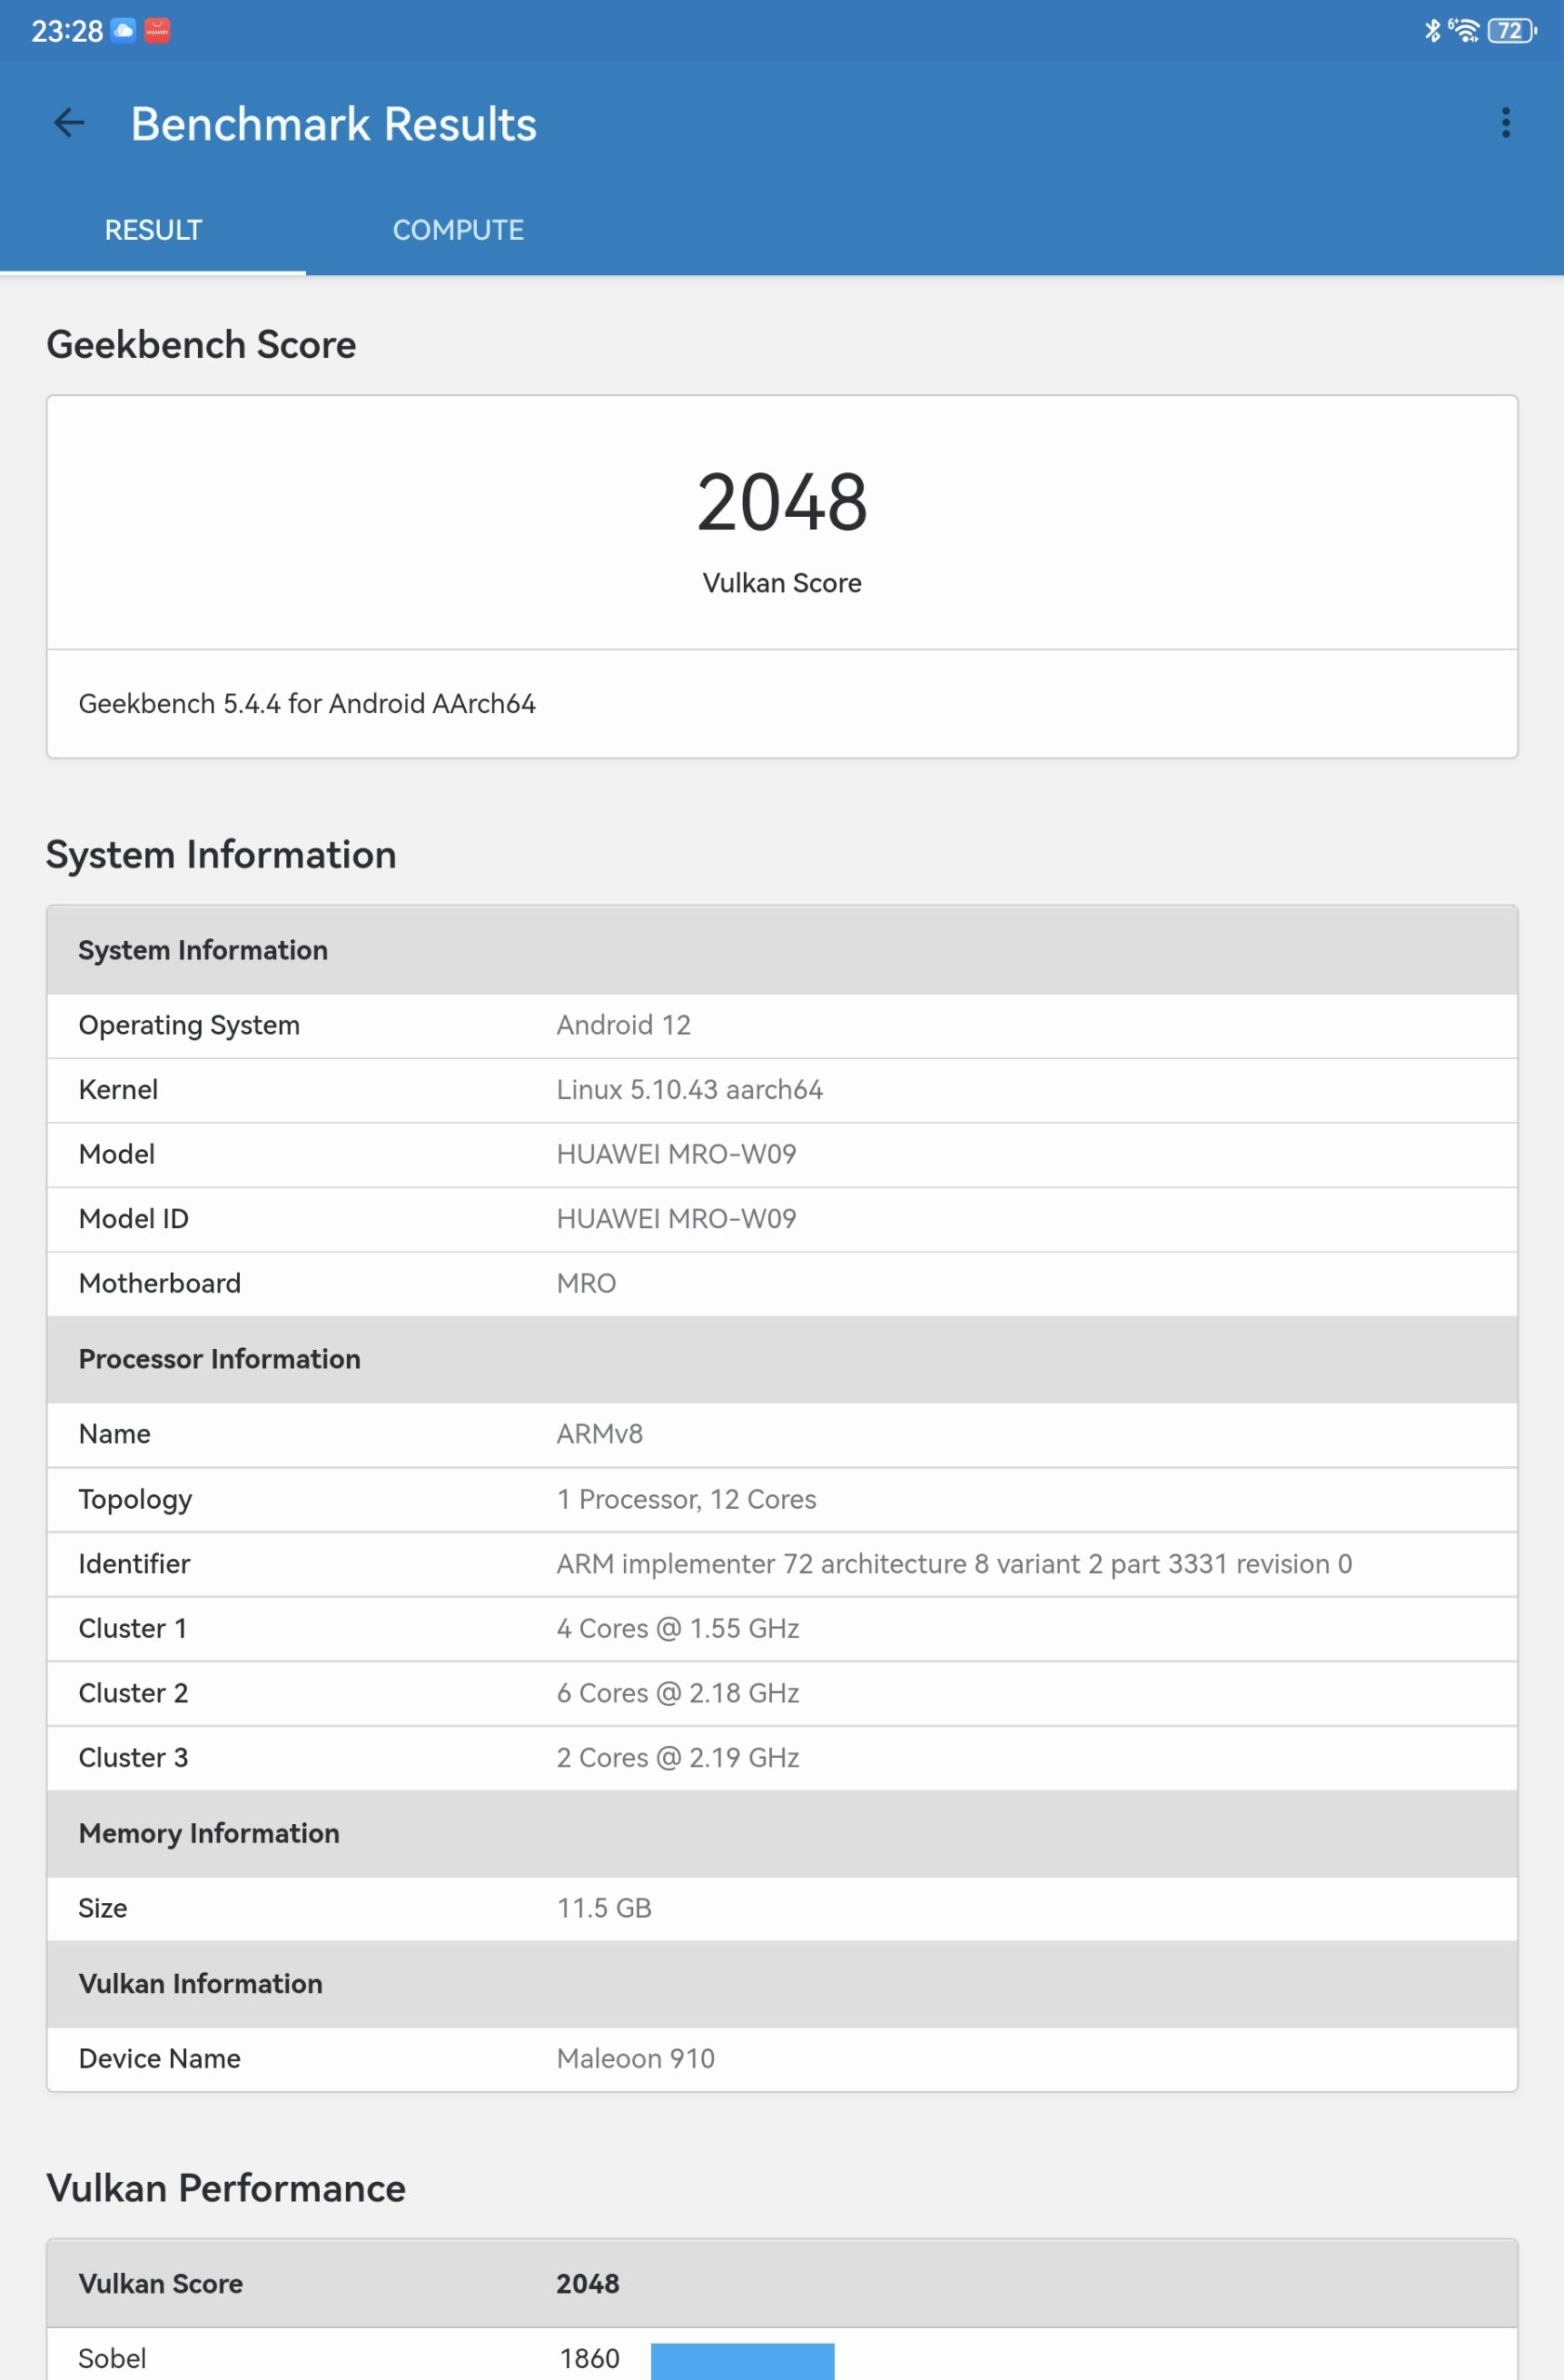Tap the battery 72 indicator

[x=1512, y=31]
